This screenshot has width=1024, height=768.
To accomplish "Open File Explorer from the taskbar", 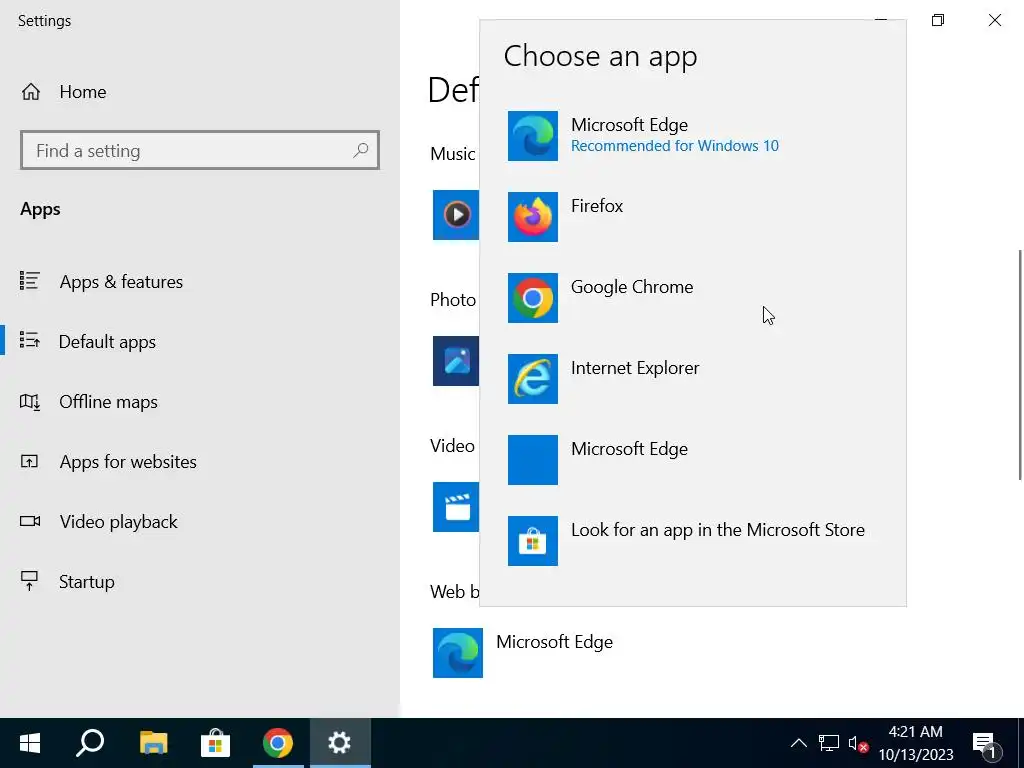I will [153, 743].
